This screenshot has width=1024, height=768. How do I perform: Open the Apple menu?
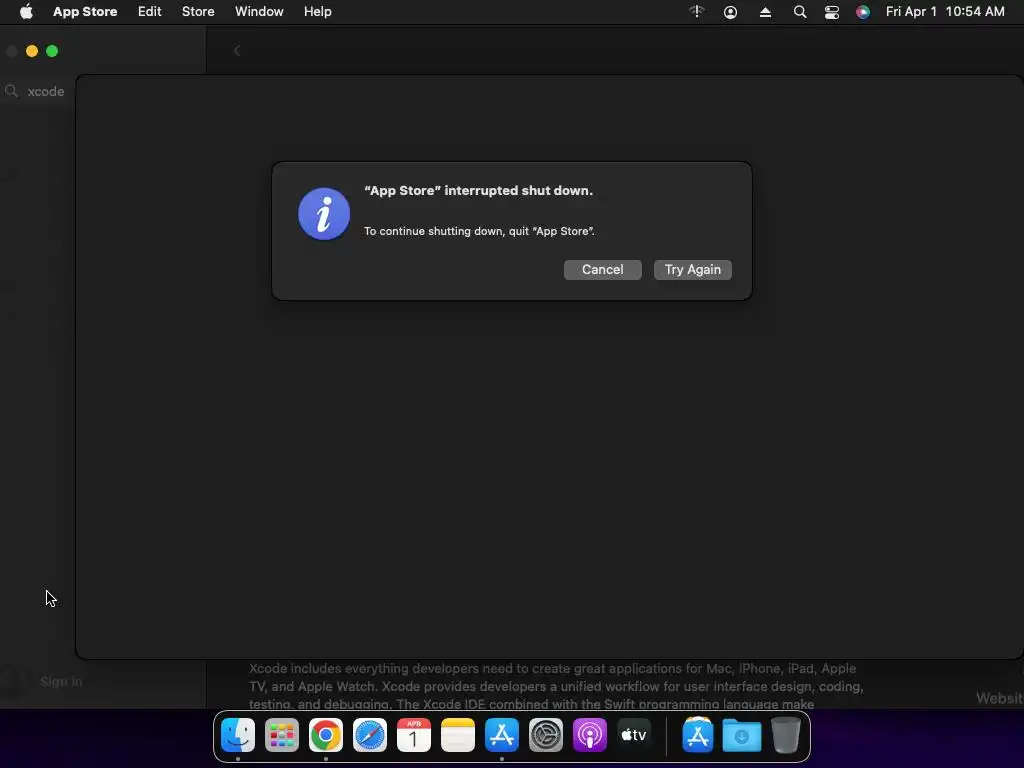(x=26, y=12)
